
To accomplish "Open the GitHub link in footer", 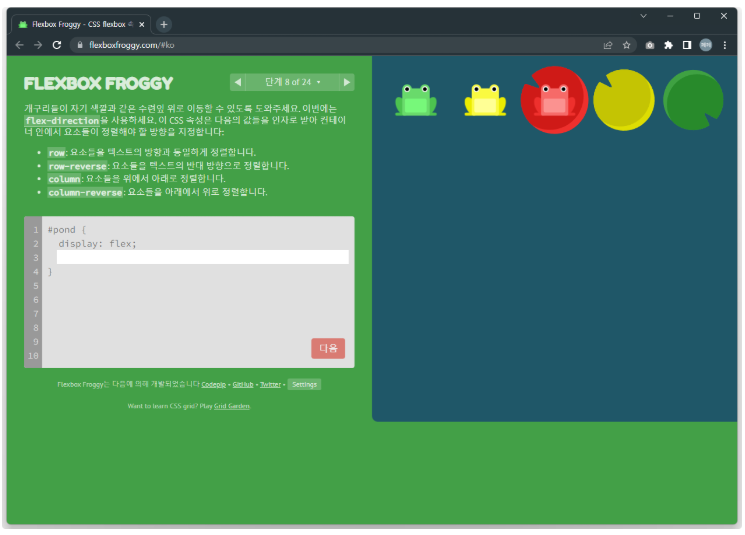I will click(243, 384).
